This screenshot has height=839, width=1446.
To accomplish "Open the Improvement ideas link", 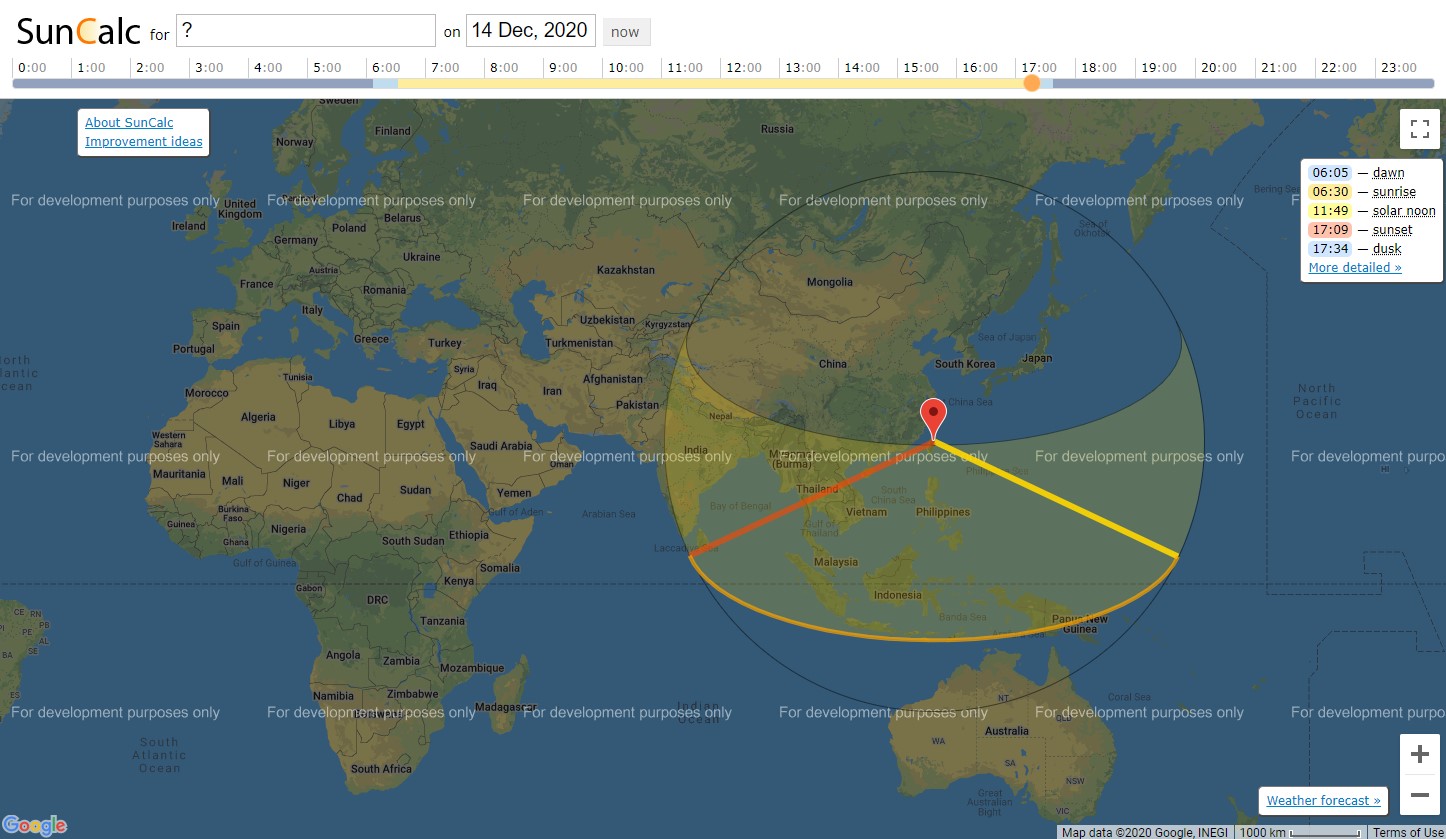I will point(144,141).
